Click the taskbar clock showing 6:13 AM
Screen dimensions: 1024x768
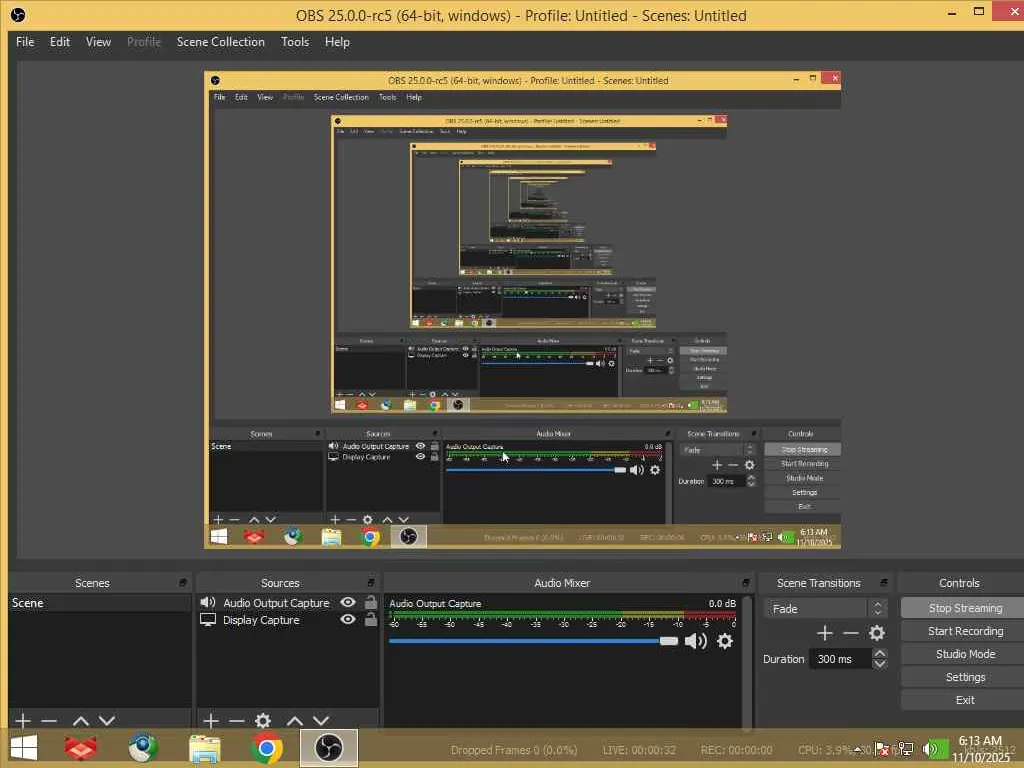pyautogui.click(x=981, y=749)
